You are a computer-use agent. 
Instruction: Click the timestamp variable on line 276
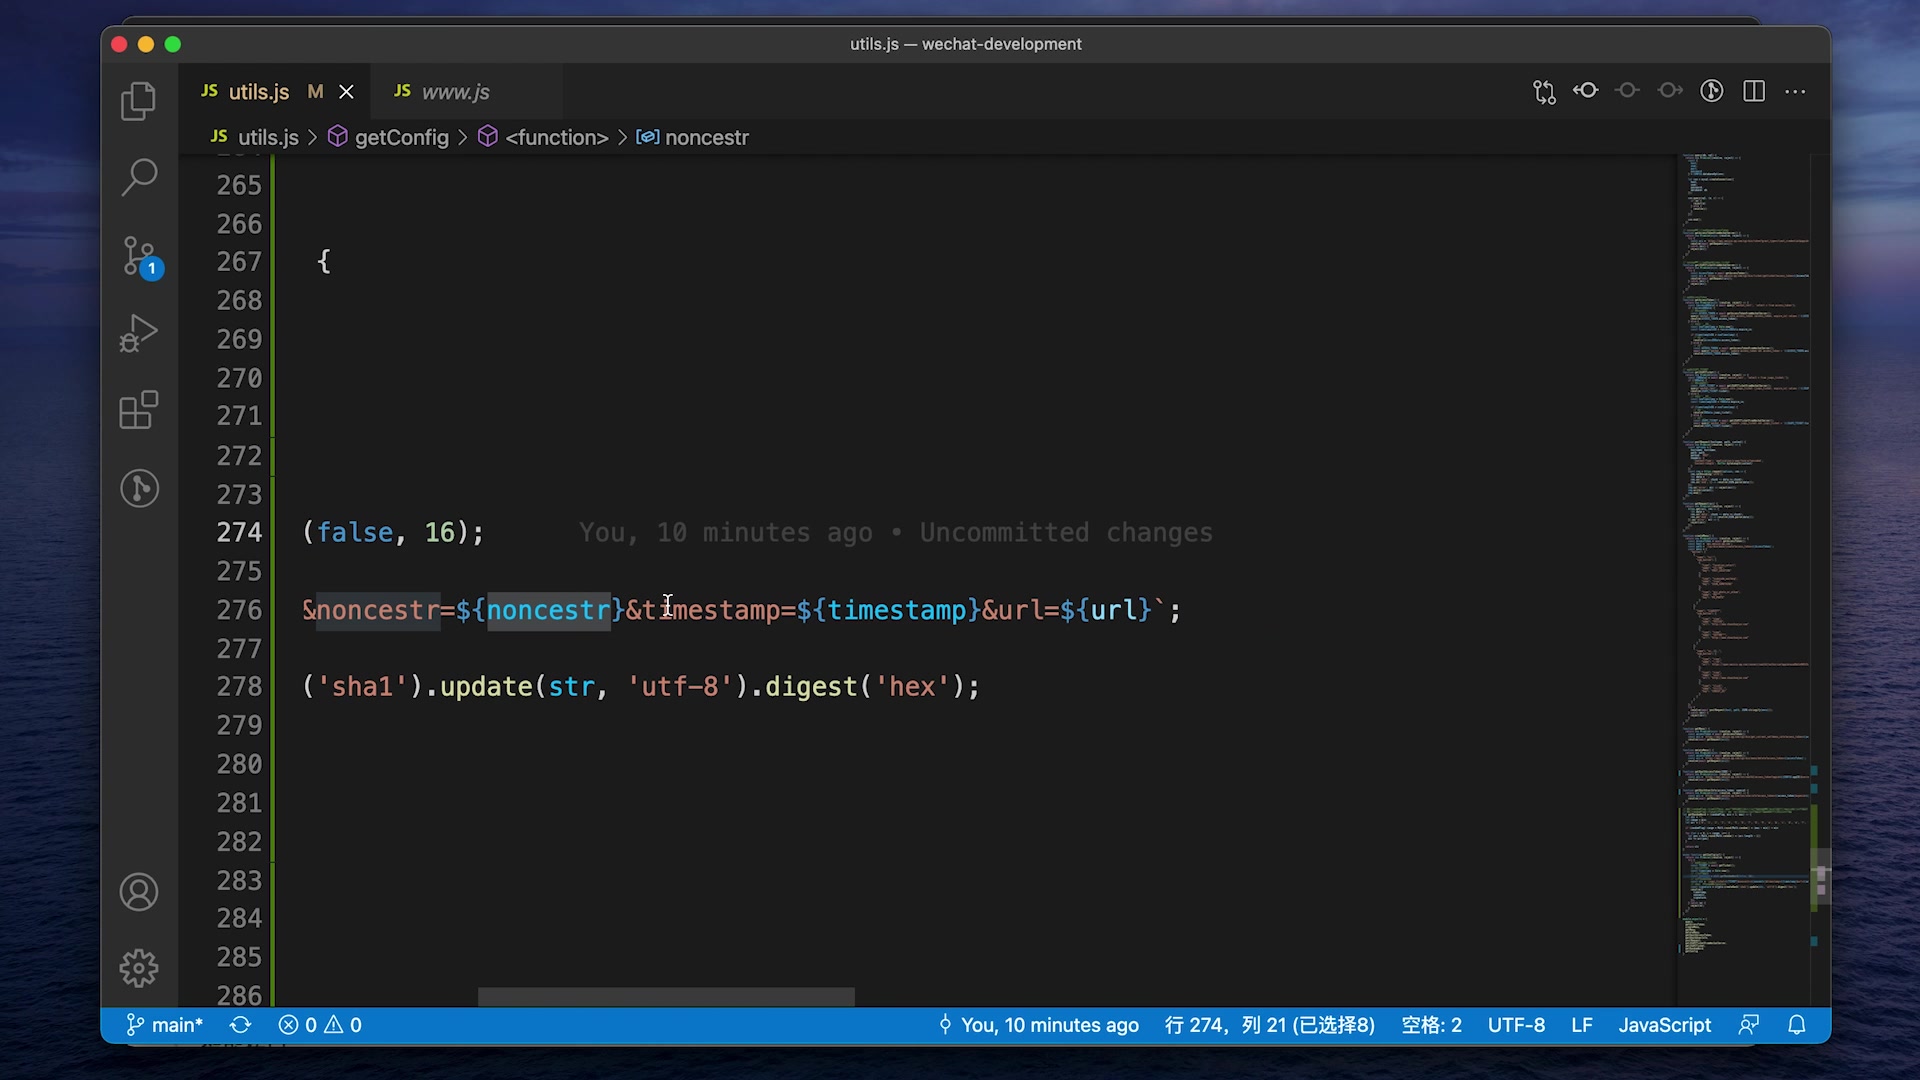897,610
